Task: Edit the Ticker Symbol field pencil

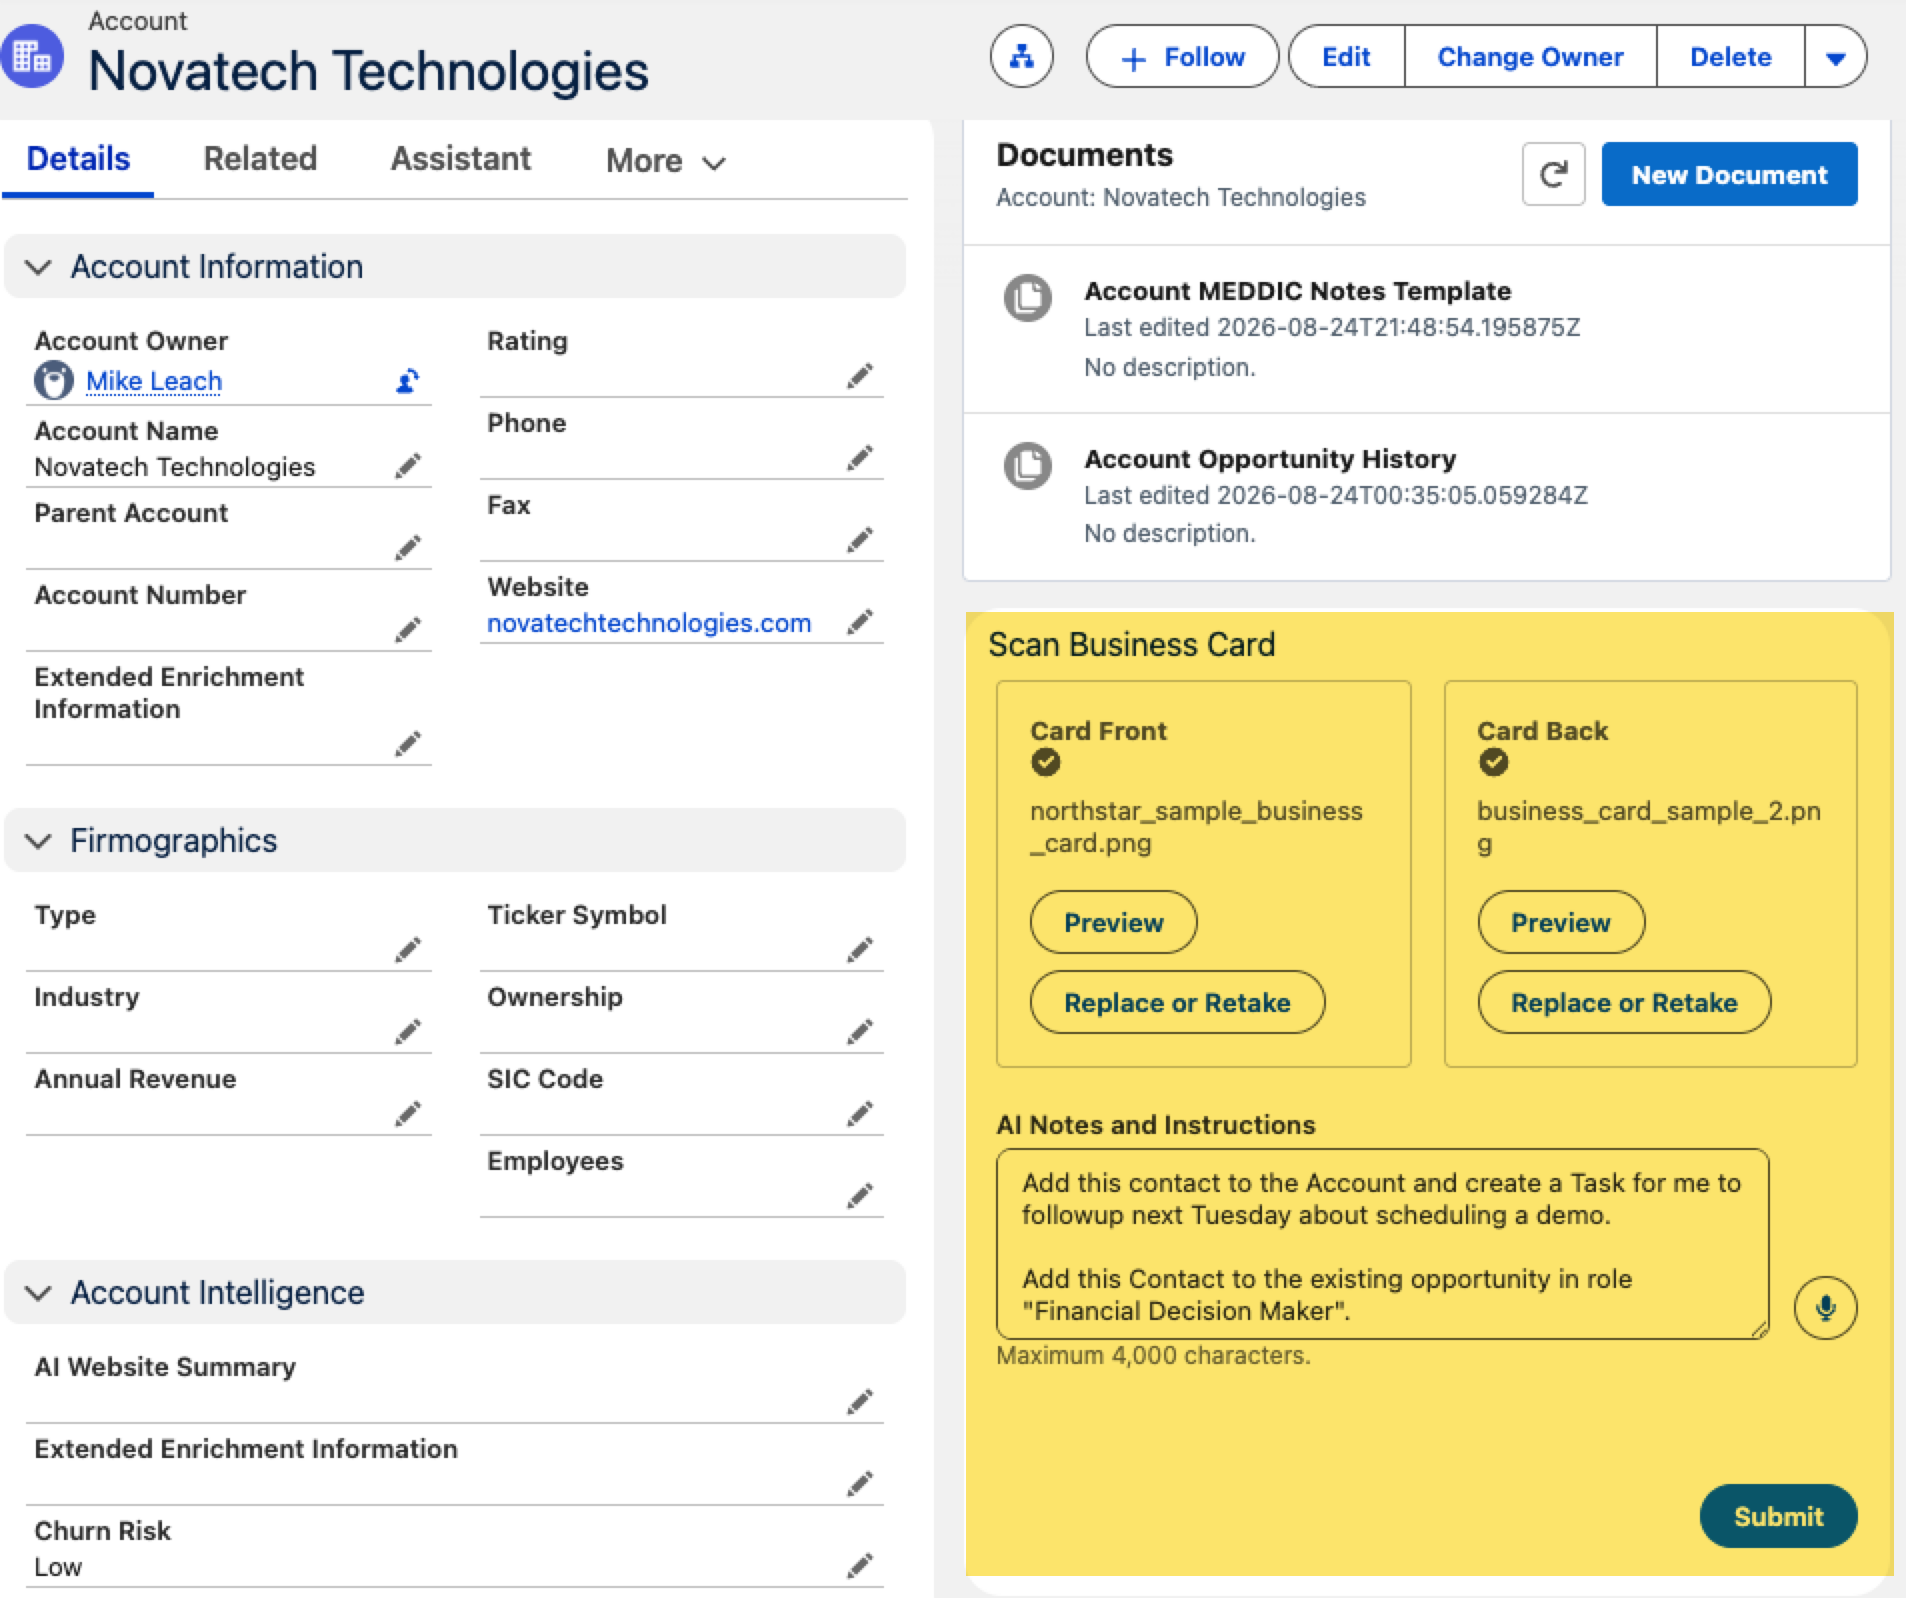Action: [860, 949]
